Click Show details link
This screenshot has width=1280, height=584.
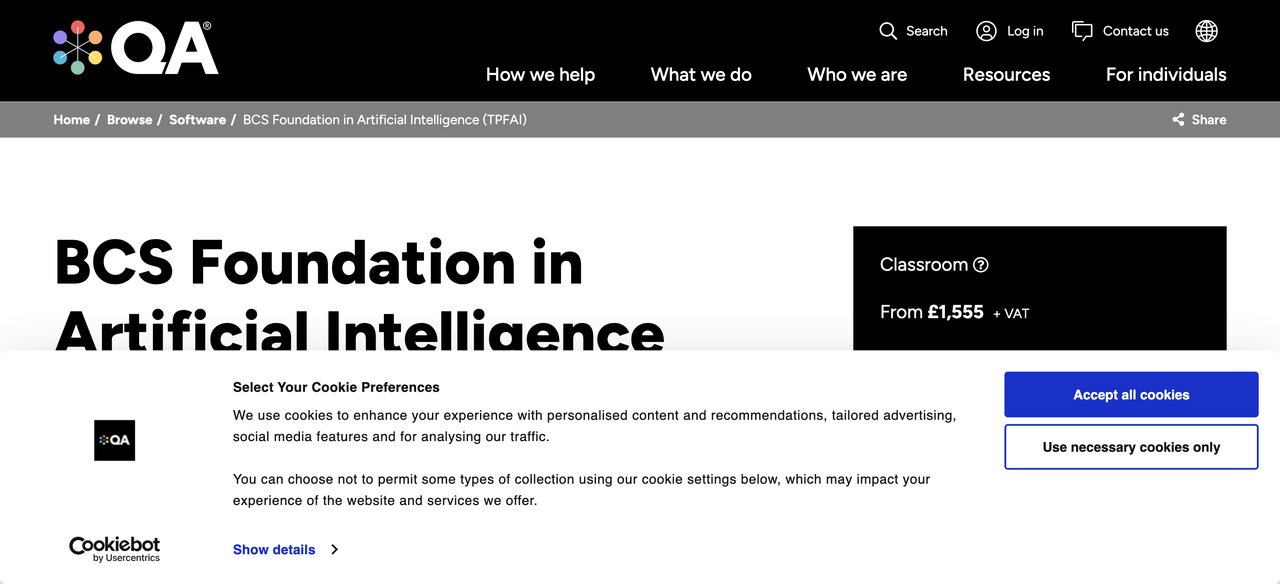click(274, 549)
